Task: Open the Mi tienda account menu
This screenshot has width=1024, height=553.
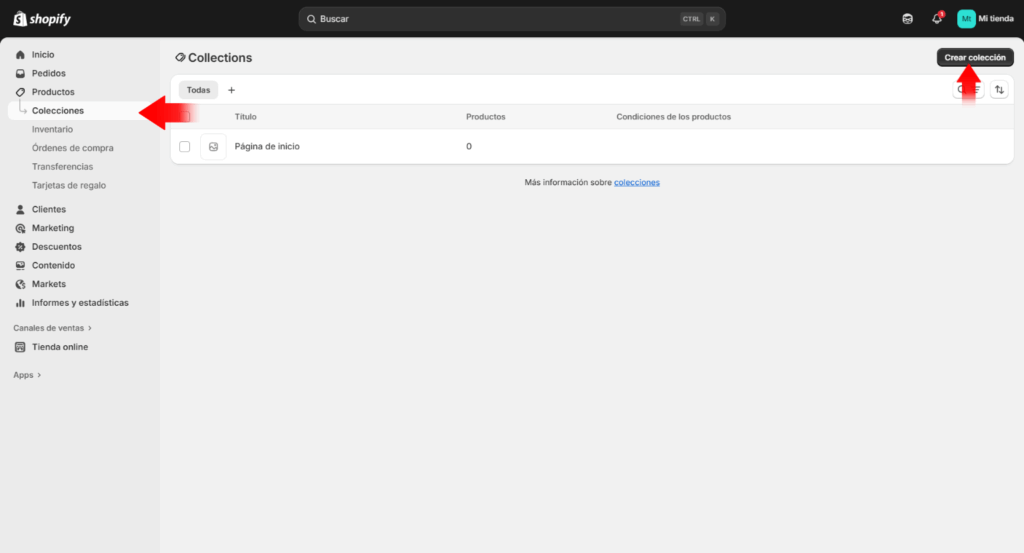Action: click(x=985, y=19)
